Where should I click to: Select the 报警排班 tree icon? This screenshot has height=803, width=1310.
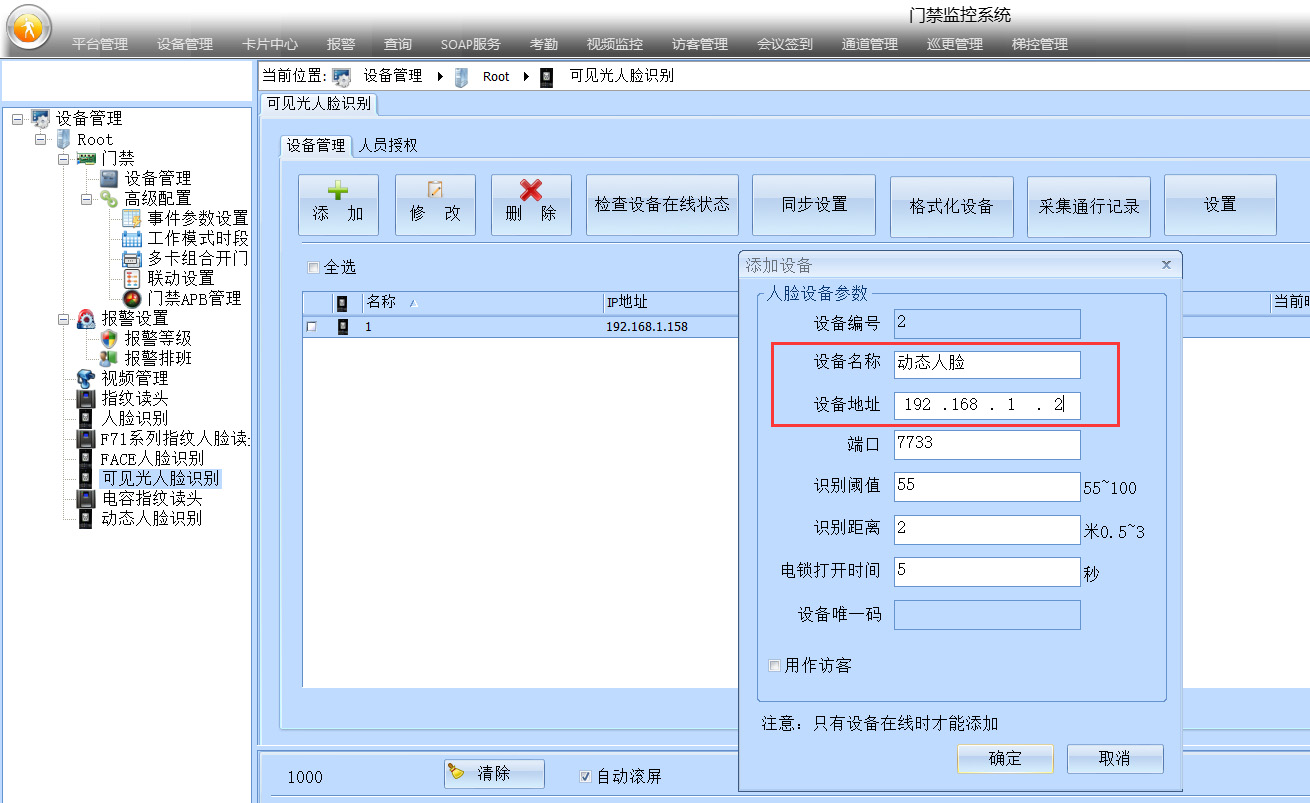(108, 358)
